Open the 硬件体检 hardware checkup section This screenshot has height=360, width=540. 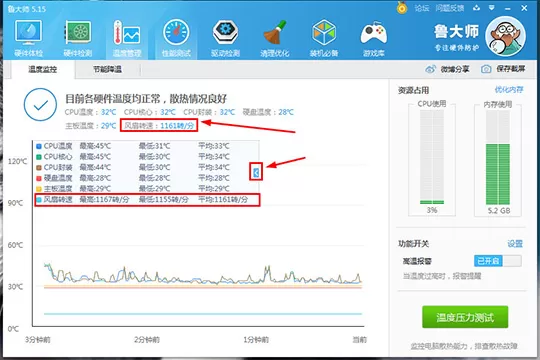(x=29, y=38)
